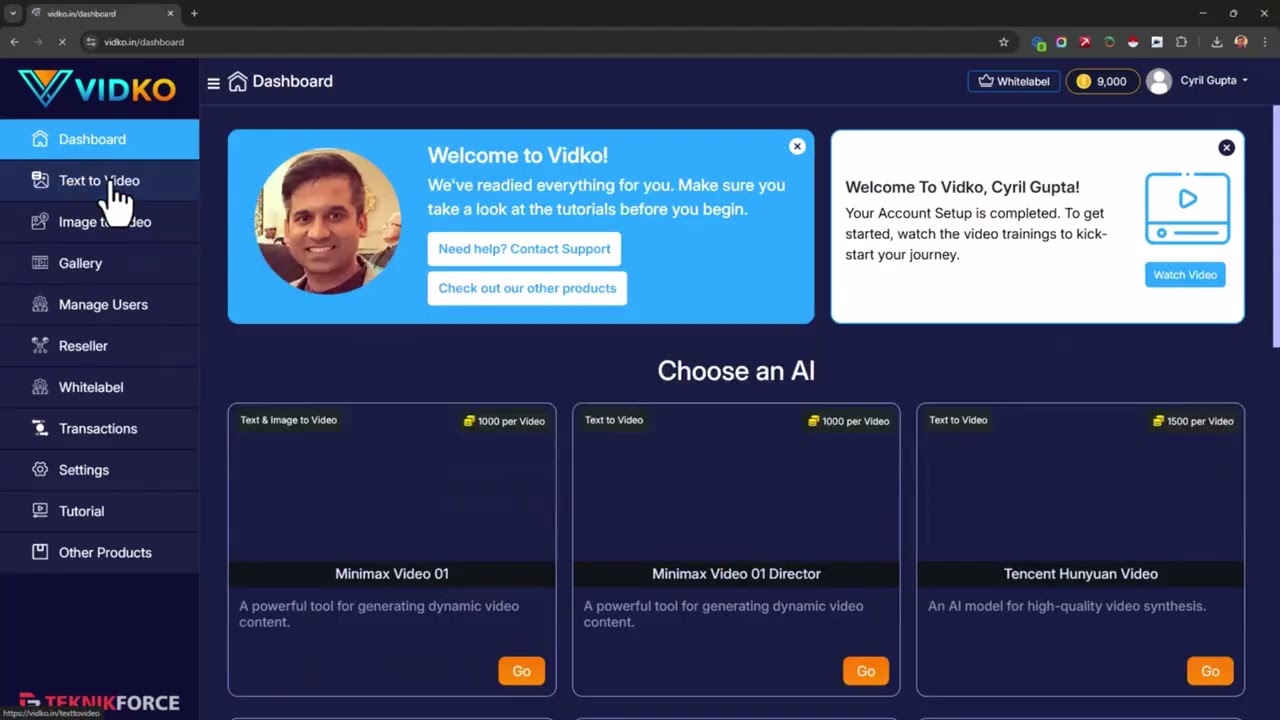Screen dimensions: 1280x720
Task: Go back with the browser back arrow
Action: (x=14, y=42)
